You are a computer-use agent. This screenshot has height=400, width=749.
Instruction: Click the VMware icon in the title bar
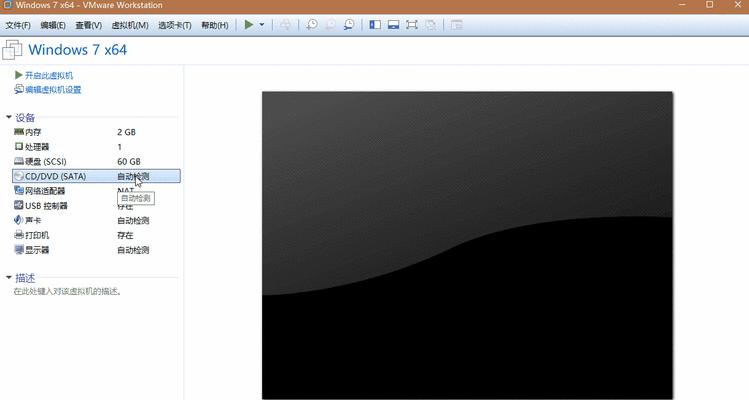[x=7, y=5]
